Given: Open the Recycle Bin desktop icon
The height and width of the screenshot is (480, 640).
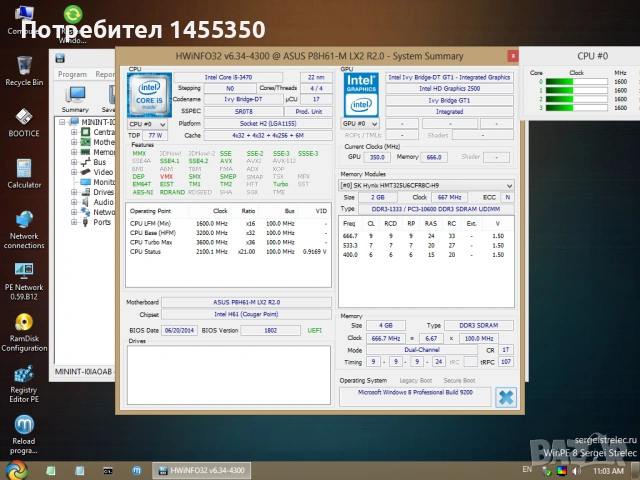Looking at the screenshot, I should tap(24, 71).
